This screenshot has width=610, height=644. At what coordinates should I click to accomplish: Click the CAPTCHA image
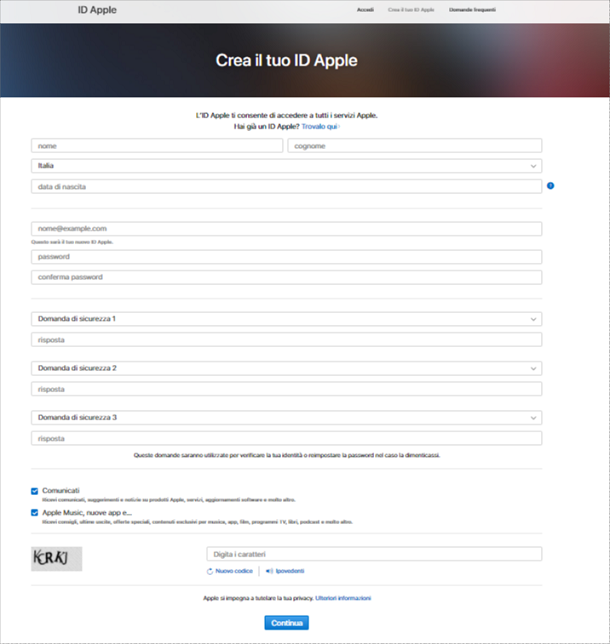(57, 559)
